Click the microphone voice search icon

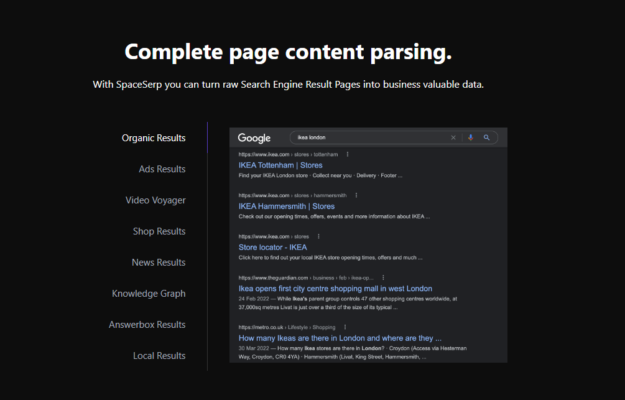[x=470, y=137]
